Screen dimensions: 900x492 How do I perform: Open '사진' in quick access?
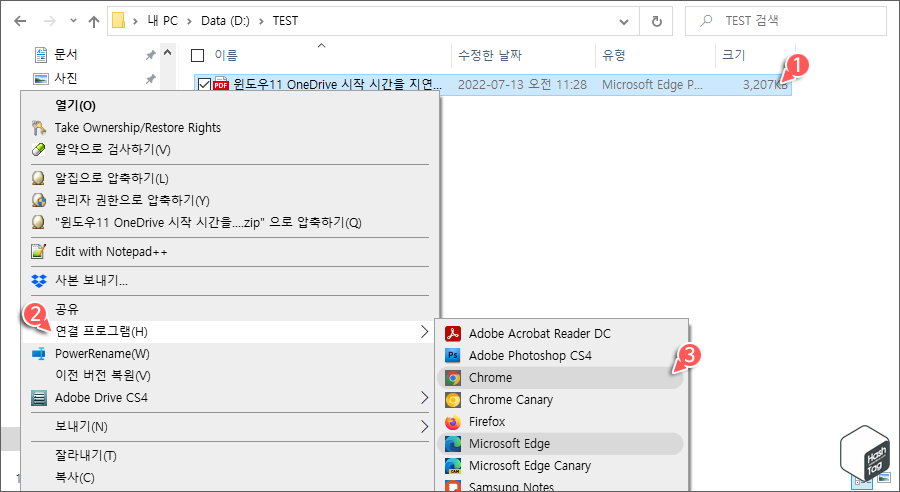(x=65, y=78)
